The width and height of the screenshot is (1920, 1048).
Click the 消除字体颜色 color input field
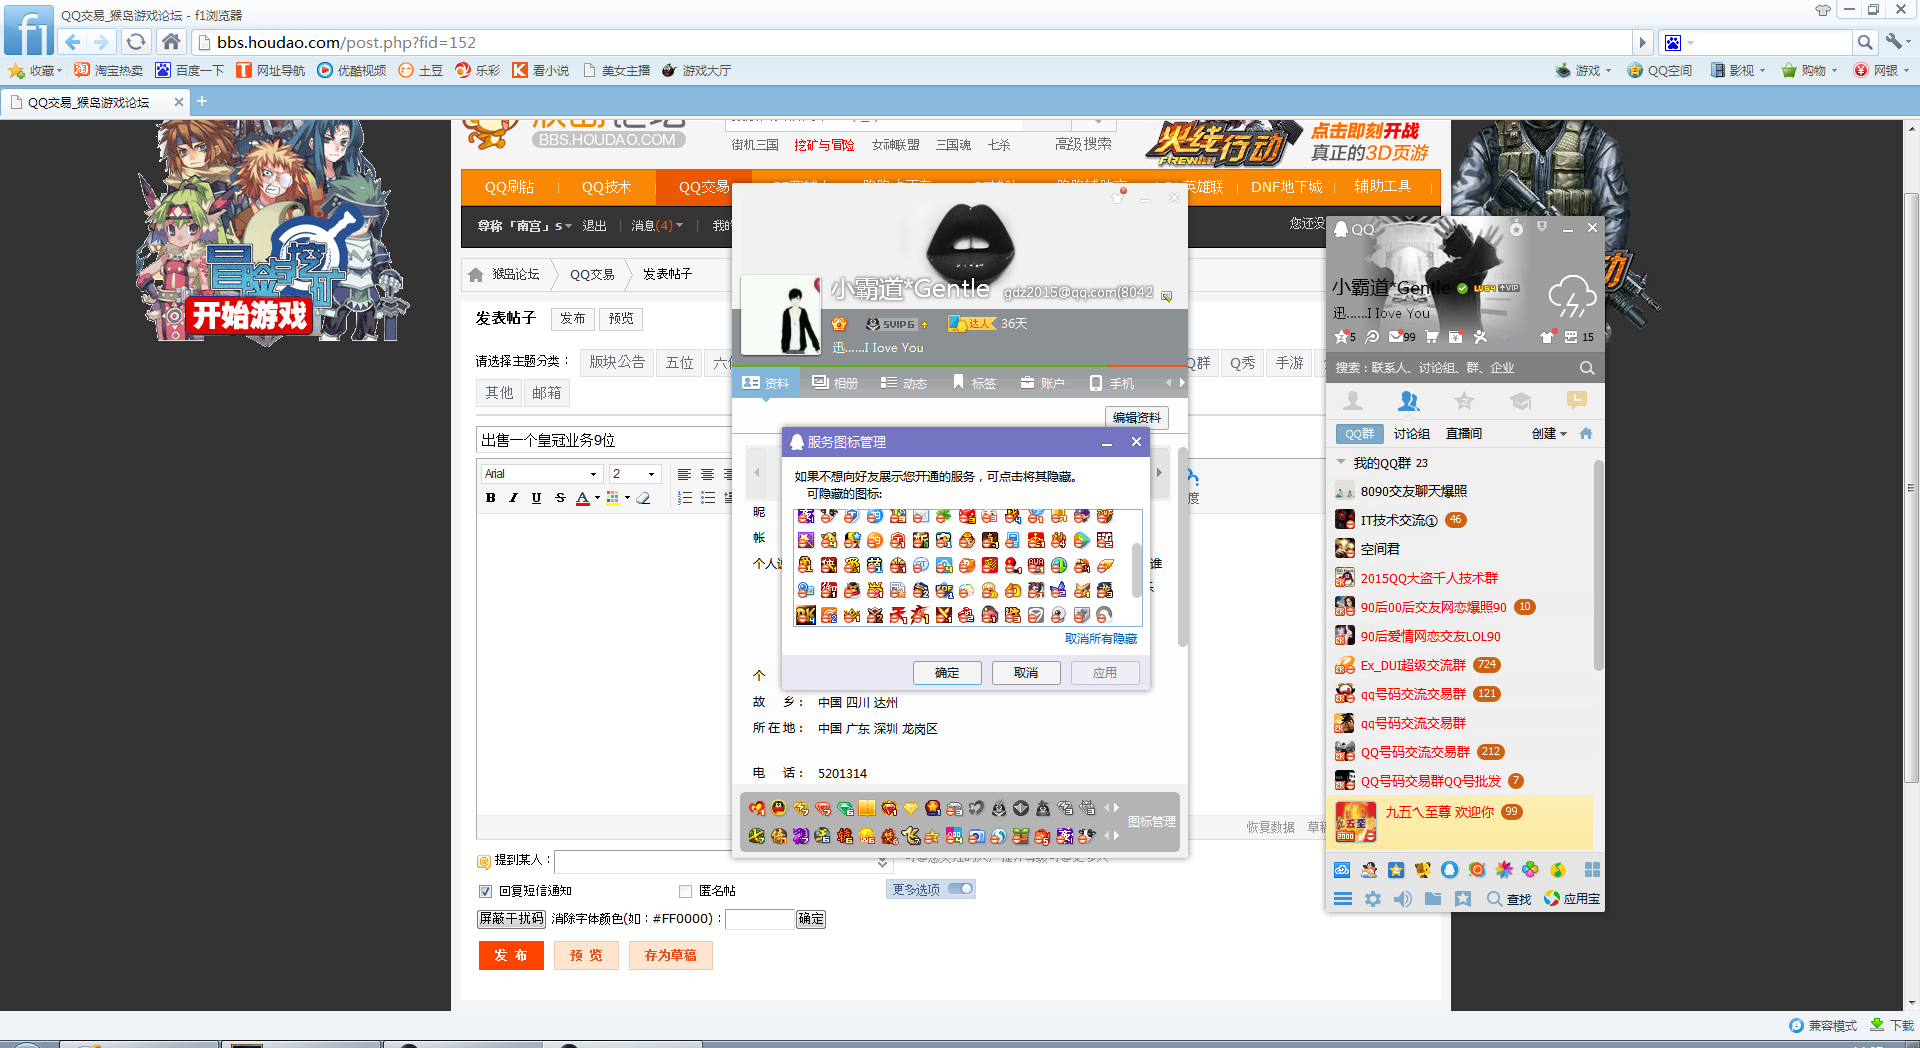759,919
